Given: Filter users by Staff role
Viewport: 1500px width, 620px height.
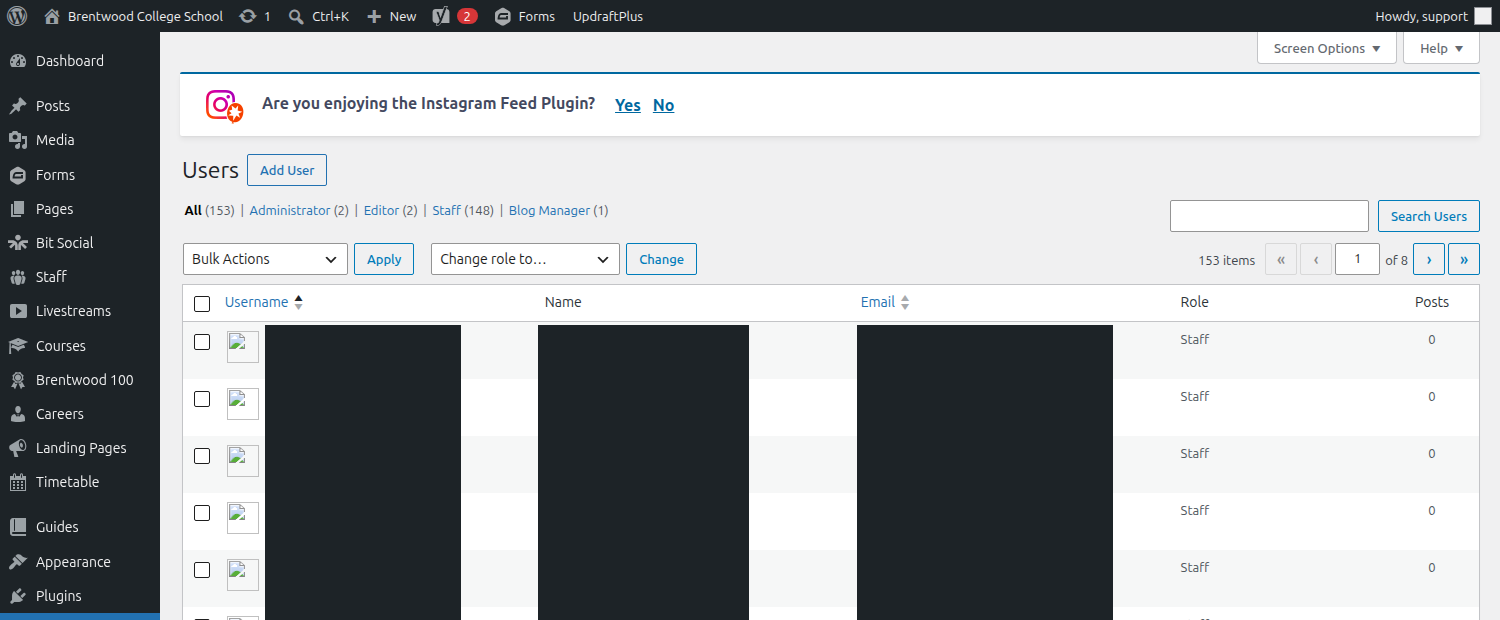Looking at the screenshot, I should tap(446, 211).
